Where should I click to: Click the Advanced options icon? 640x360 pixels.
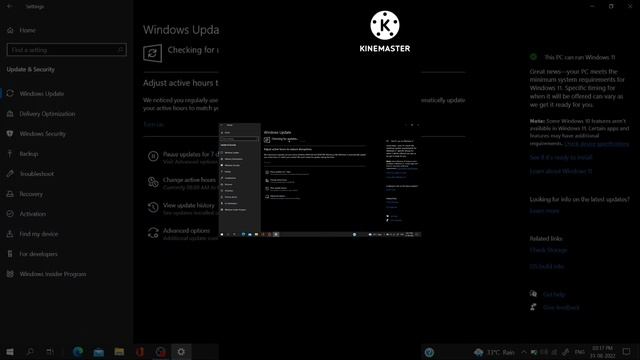153,233
